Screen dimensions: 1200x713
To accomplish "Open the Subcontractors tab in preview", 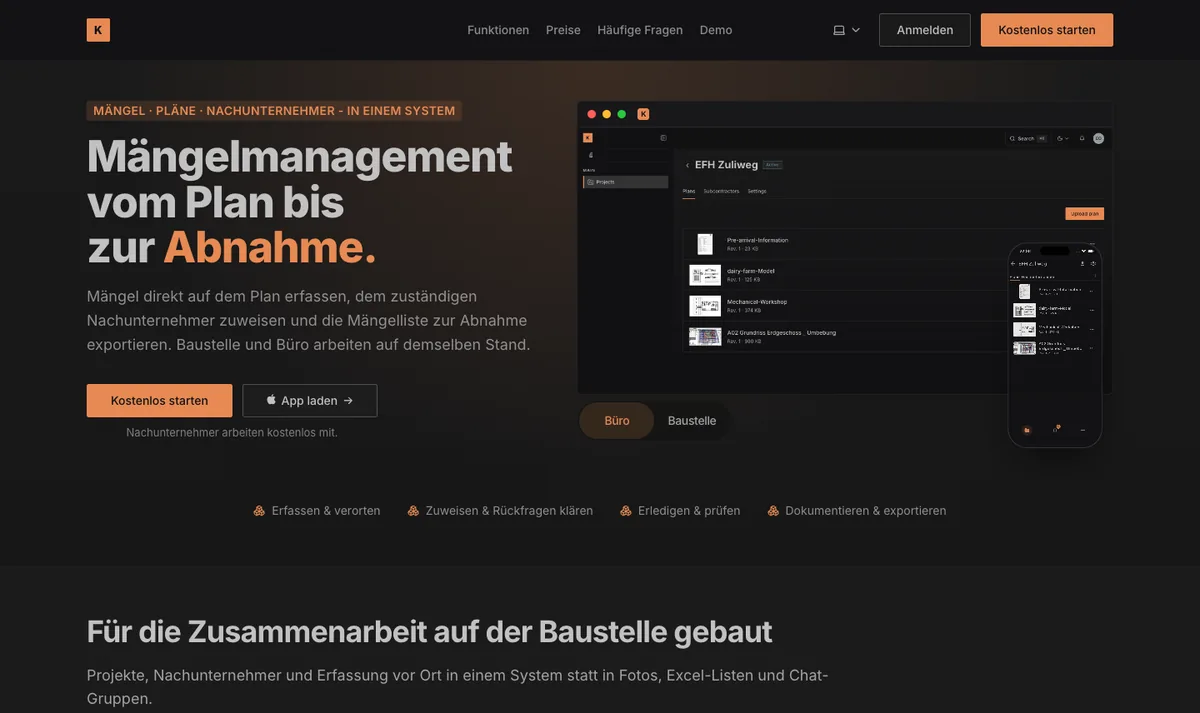I will pos(721,191).
